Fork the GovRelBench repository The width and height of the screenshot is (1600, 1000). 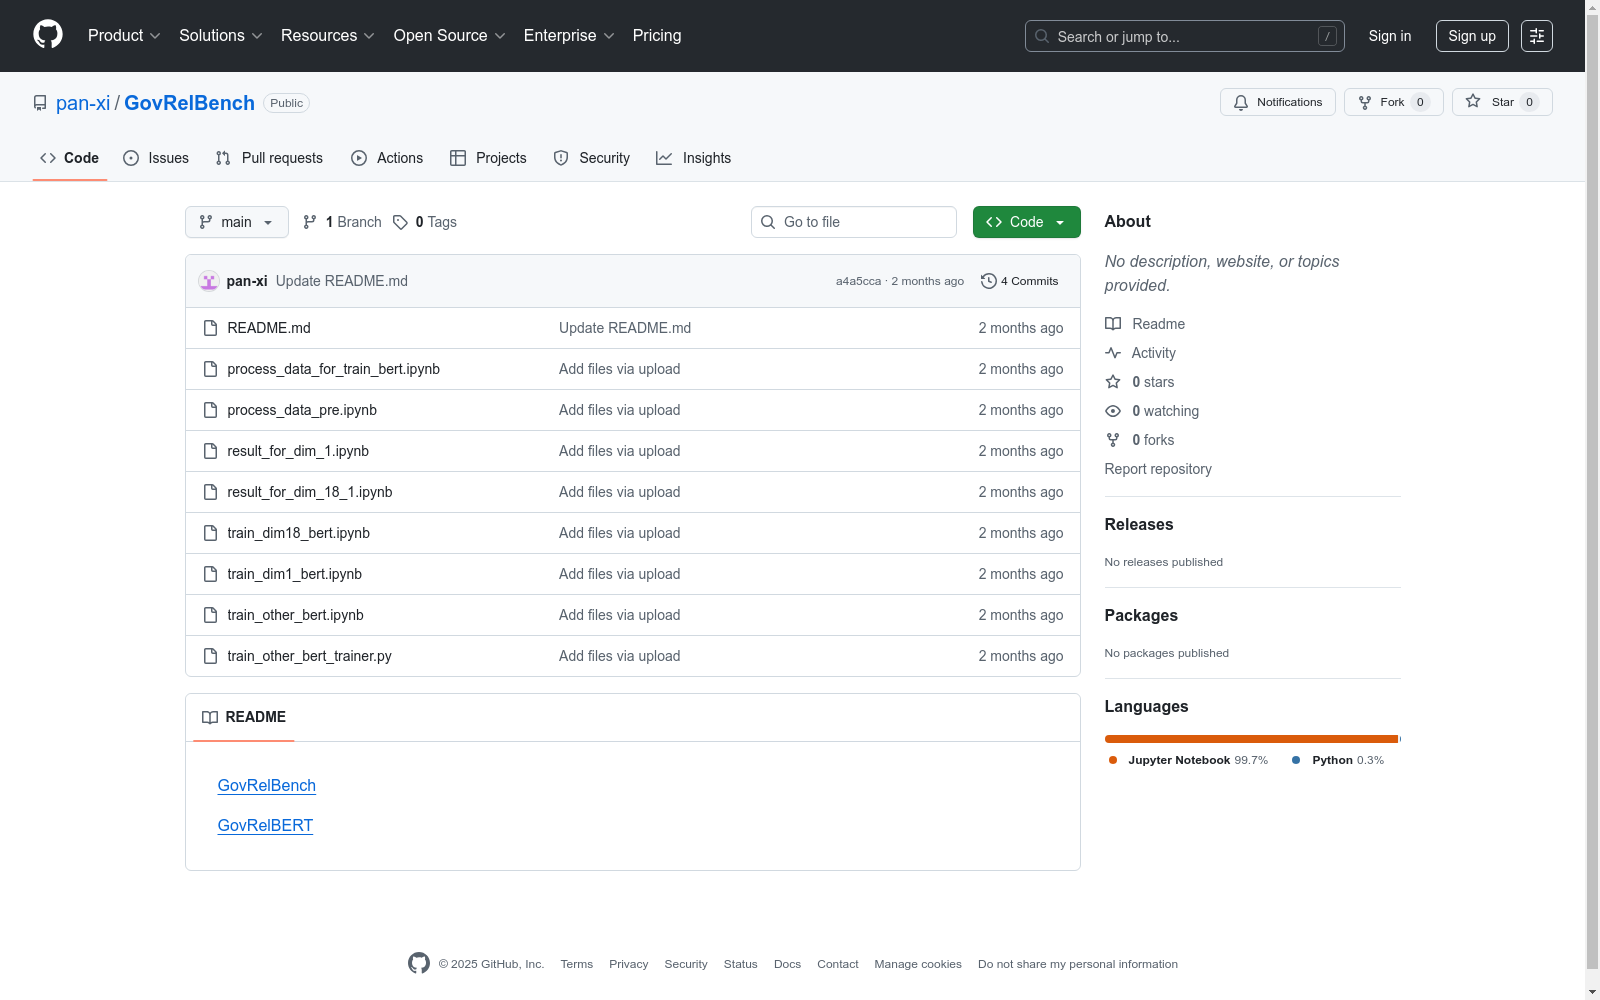click(1394, 102)
